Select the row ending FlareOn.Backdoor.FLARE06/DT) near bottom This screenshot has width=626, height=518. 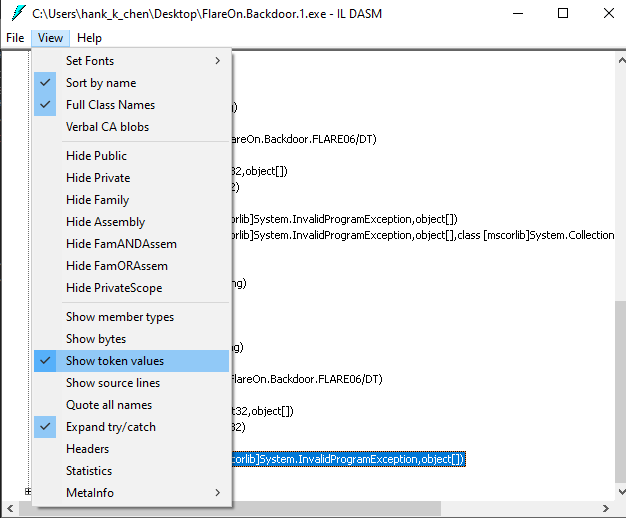point(307,379)
